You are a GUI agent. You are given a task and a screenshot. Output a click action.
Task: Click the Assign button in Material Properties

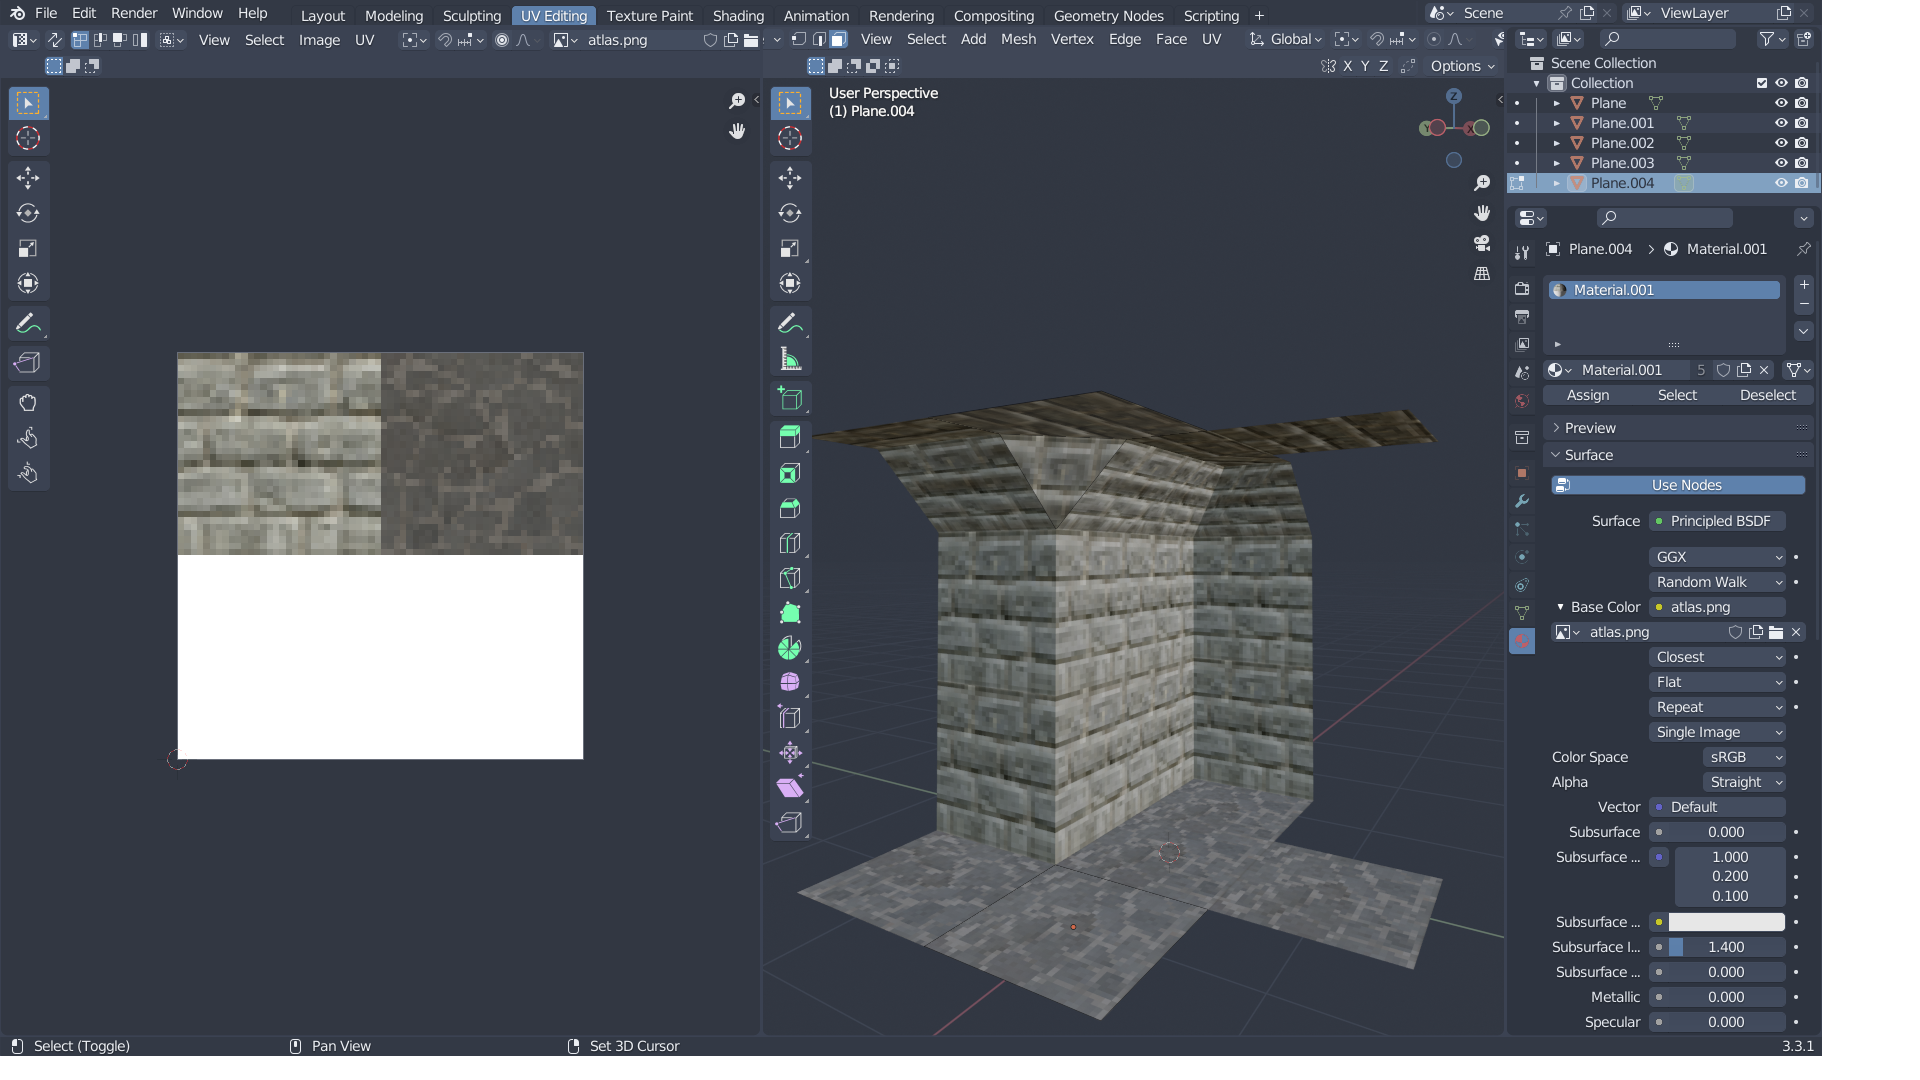click(x=1588, y=395)
